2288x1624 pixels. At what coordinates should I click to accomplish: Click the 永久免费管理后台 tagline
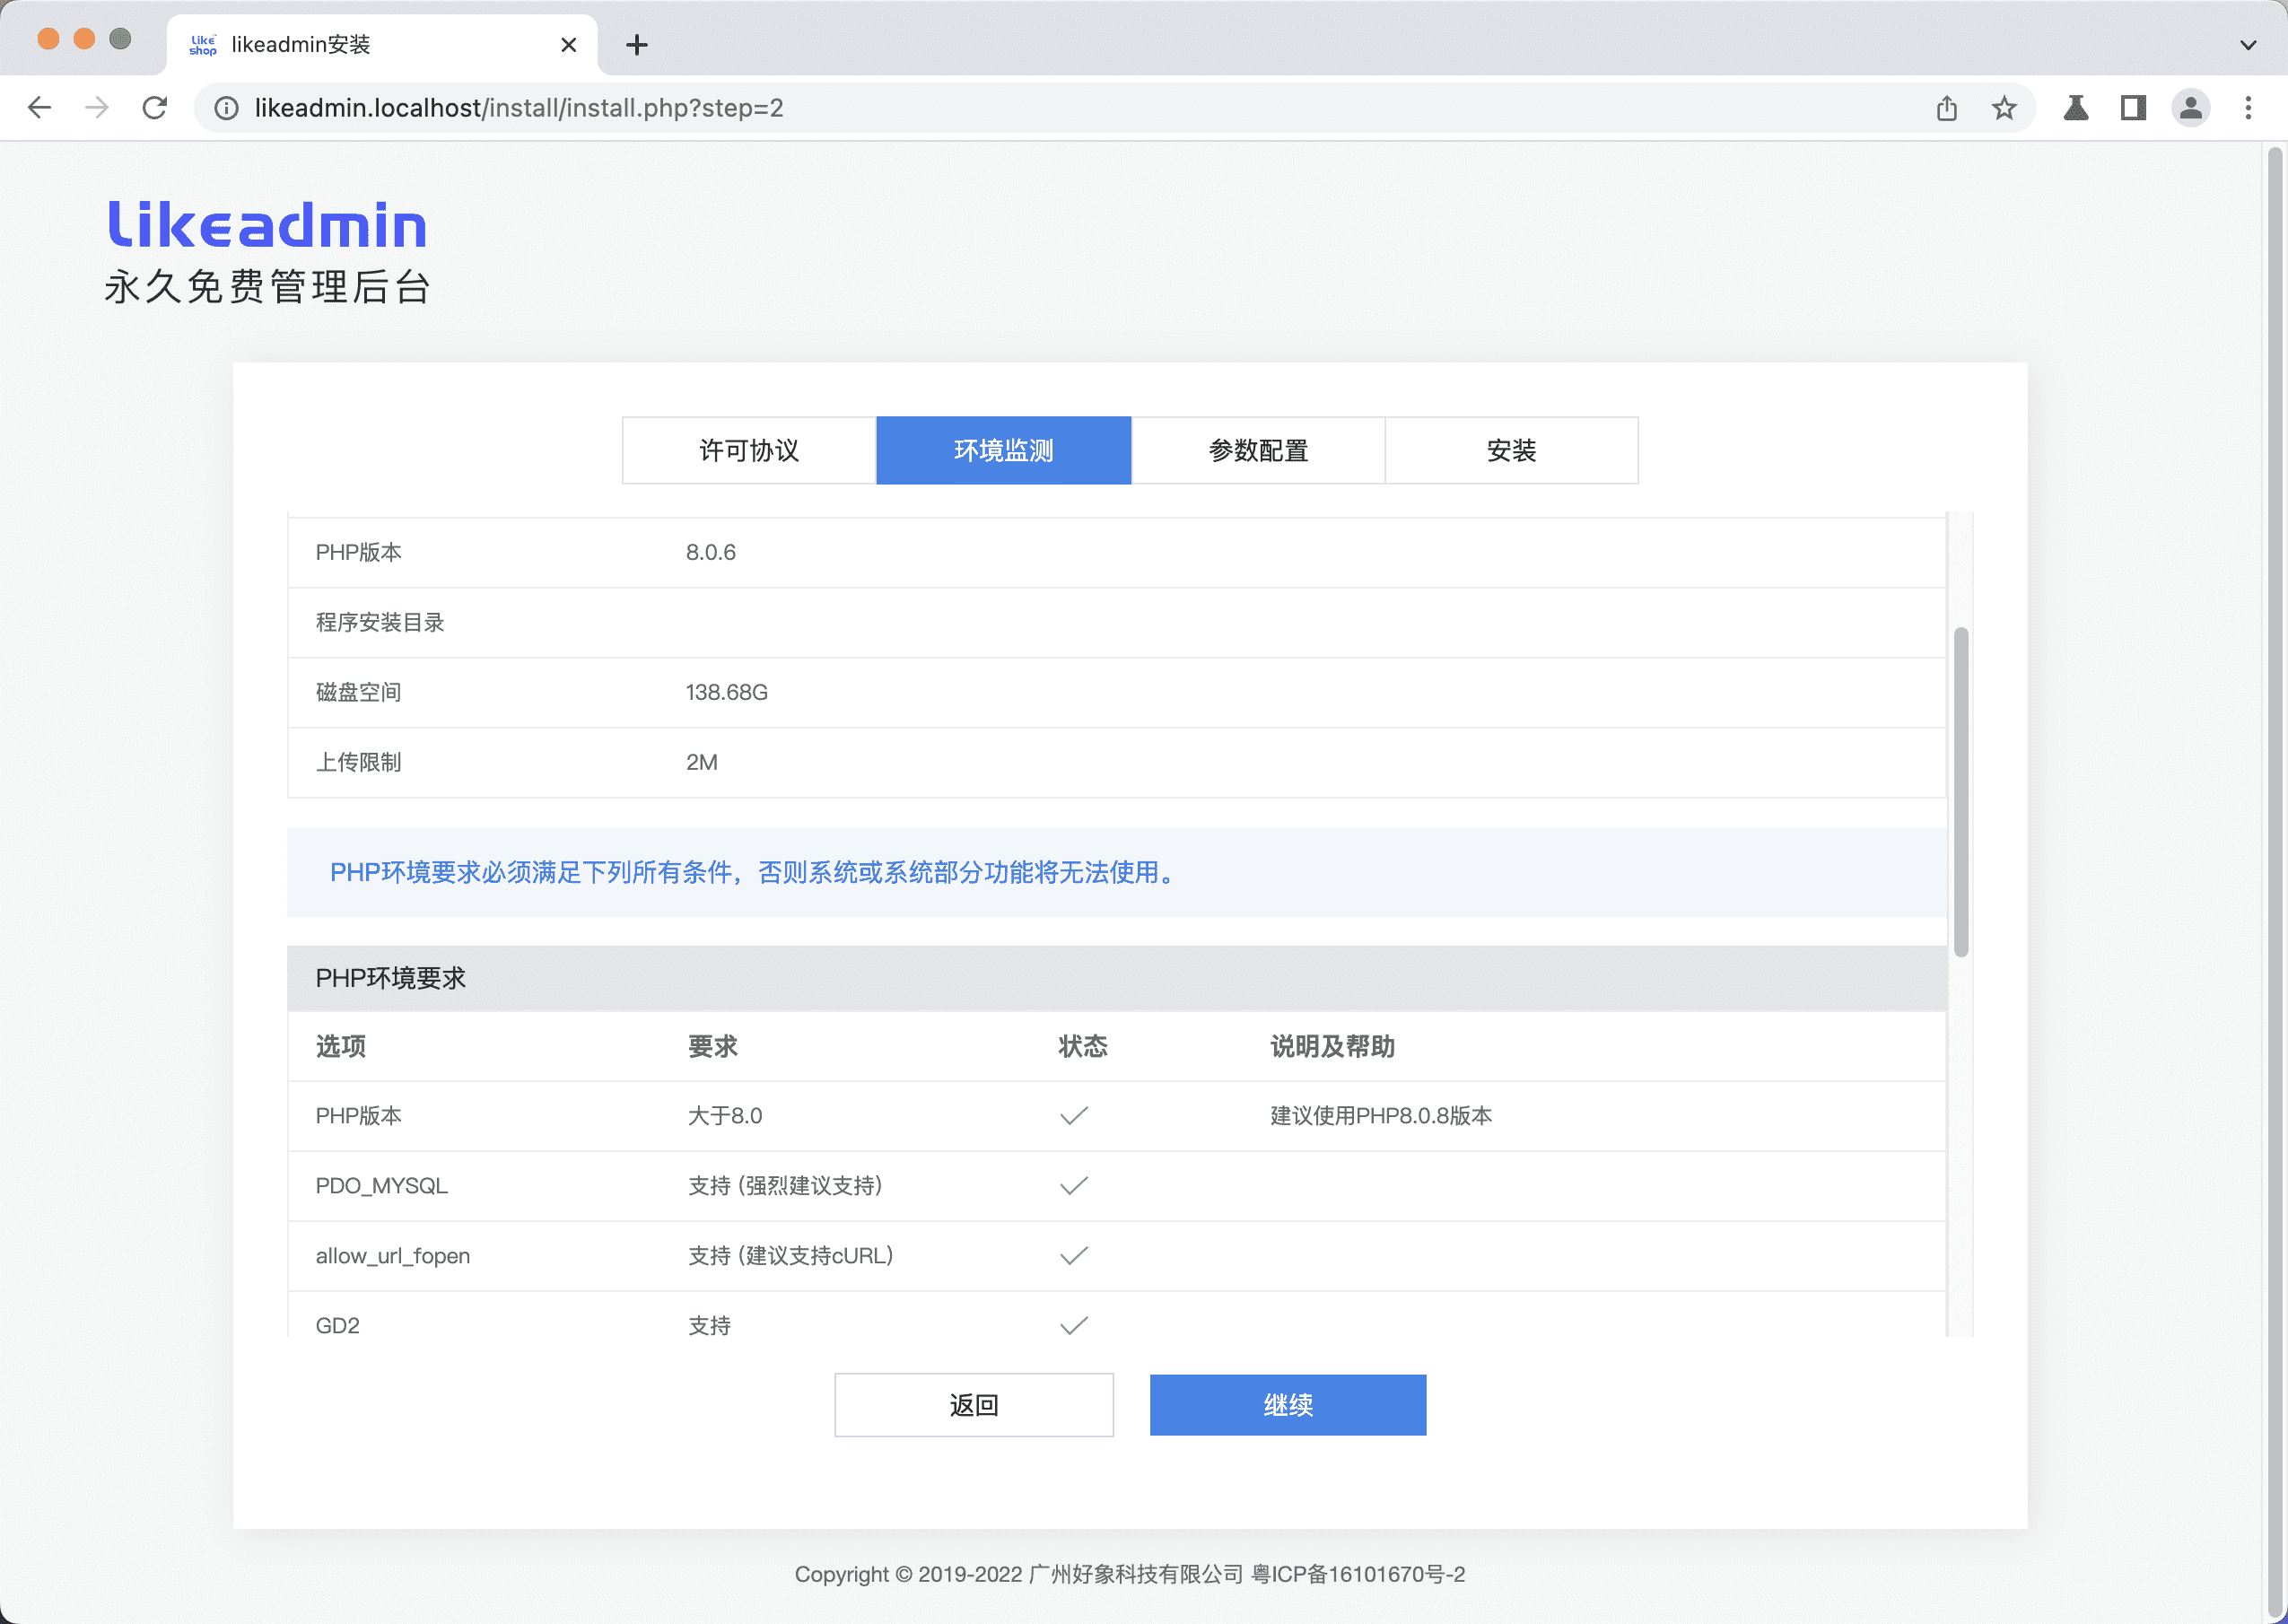point(267,287)
